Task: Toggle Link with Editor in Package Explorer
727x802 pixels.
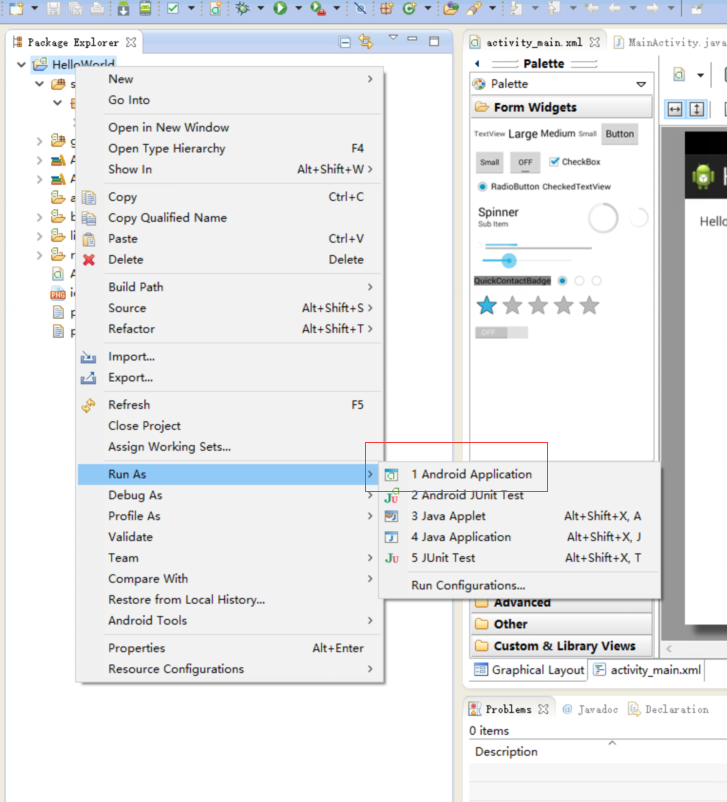Action: (x=365, y=42)
